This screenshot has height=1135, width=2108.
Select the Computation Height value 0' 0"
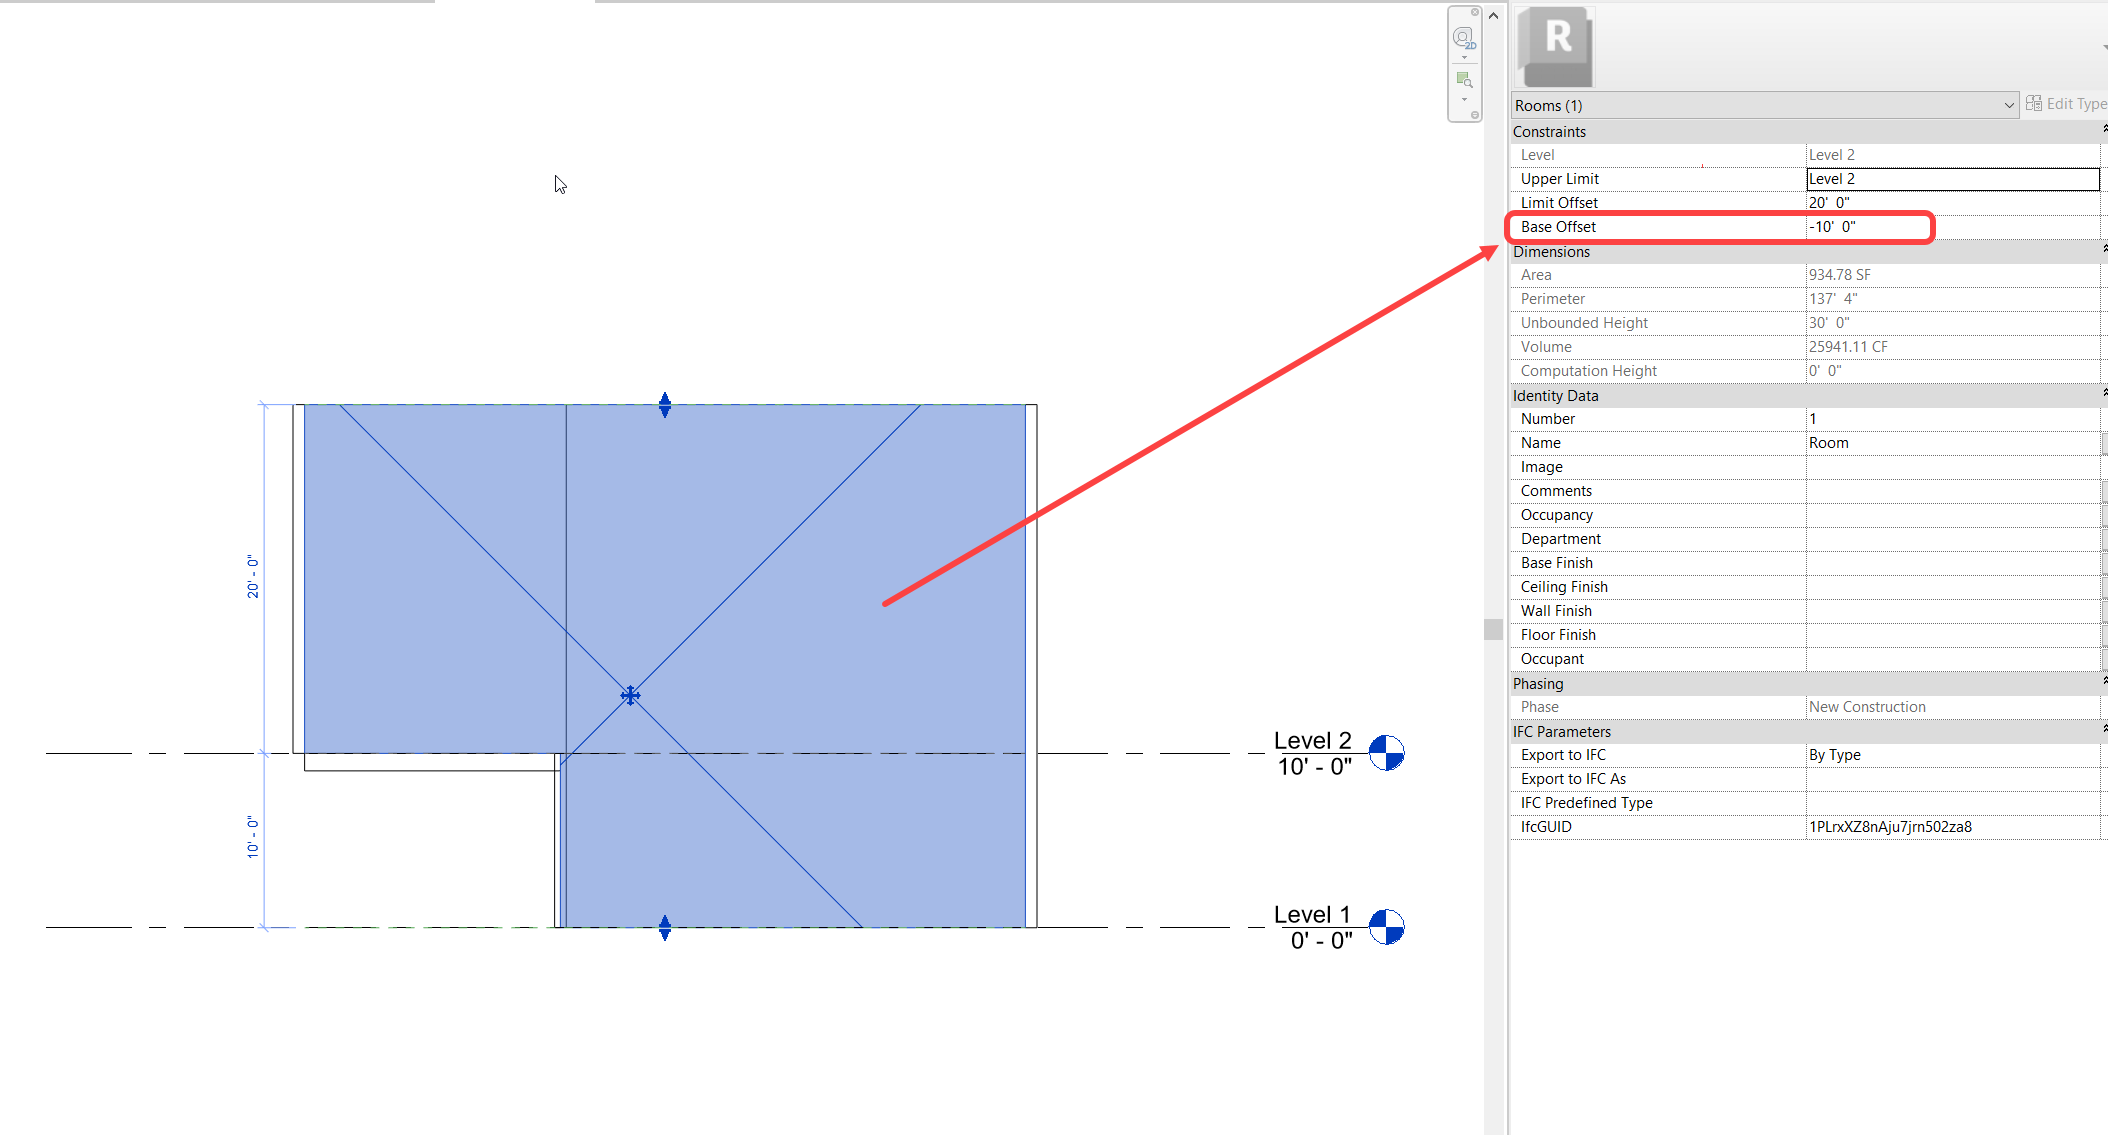pos(1825,371)
